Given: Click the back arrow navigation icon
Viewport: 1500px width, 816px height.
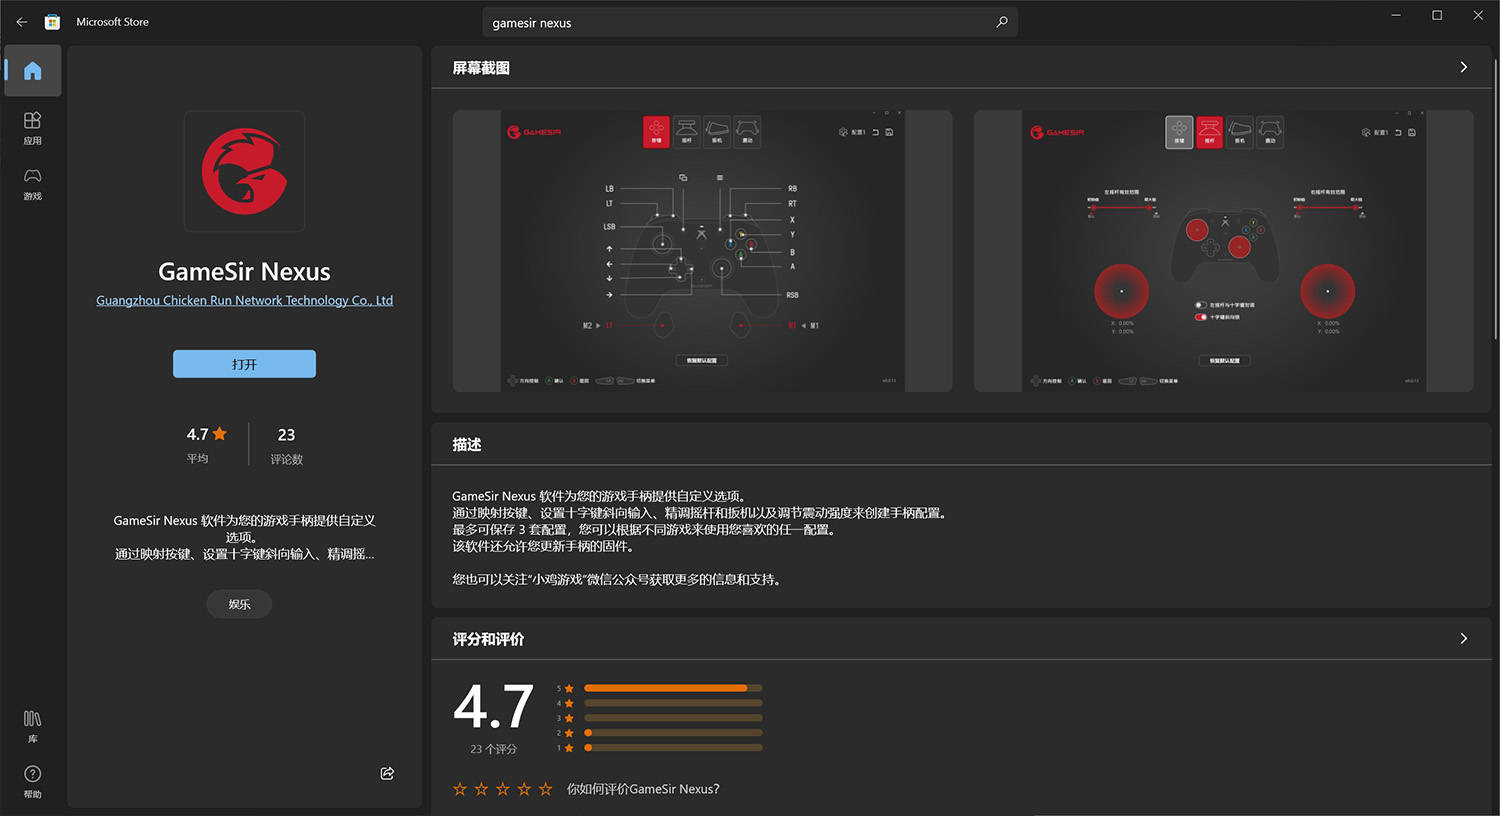Looking at the screenshot, I should (x=21, y=21).
